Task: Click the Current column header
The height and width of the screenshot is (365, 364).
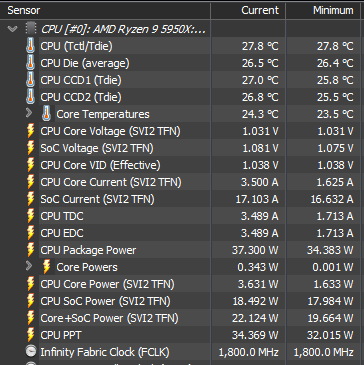Action: 248,10
